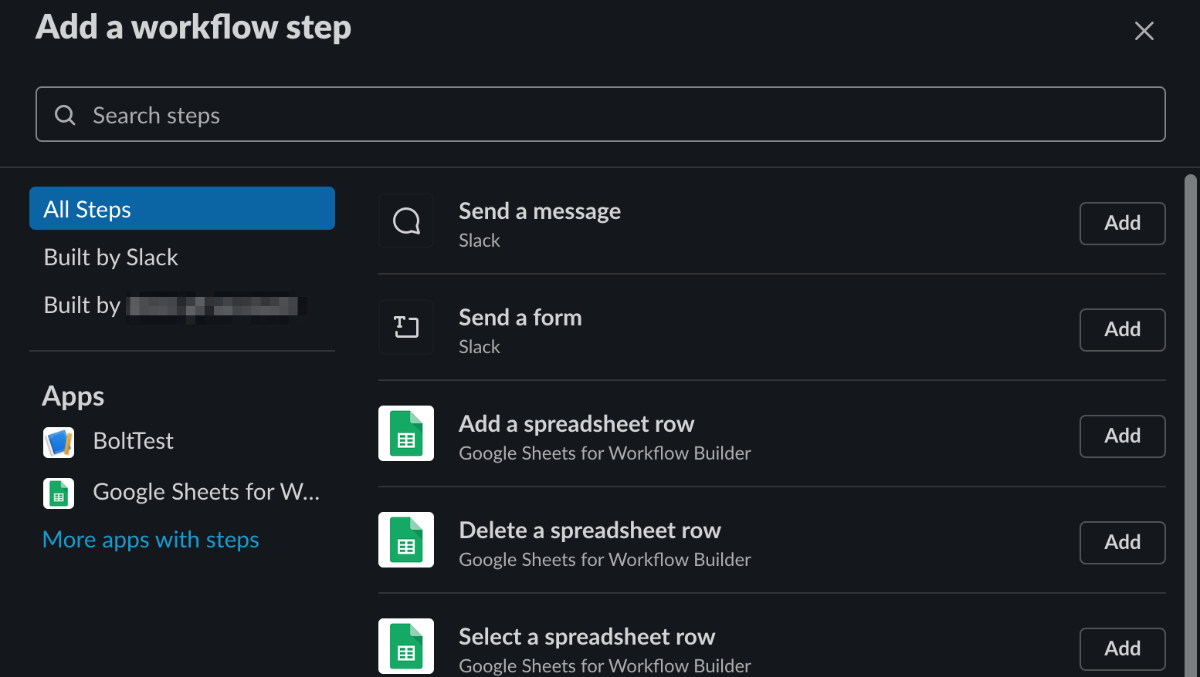The height and width of the screenshot is (677, 1200).
Task: Click the Select a spreadsheet row title
Action: coord(587,637)
